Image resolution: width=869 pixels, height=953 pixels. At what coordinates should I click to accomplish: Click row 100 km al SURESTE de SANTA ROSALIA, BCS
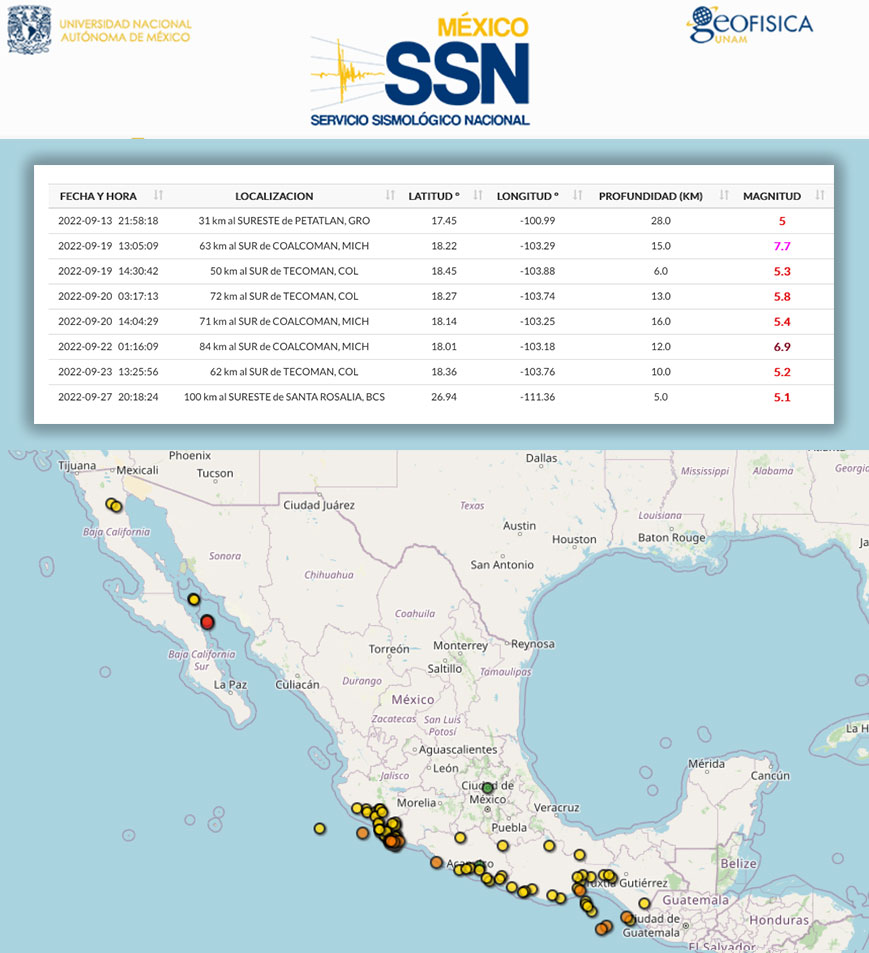click(x=441, y=397)
